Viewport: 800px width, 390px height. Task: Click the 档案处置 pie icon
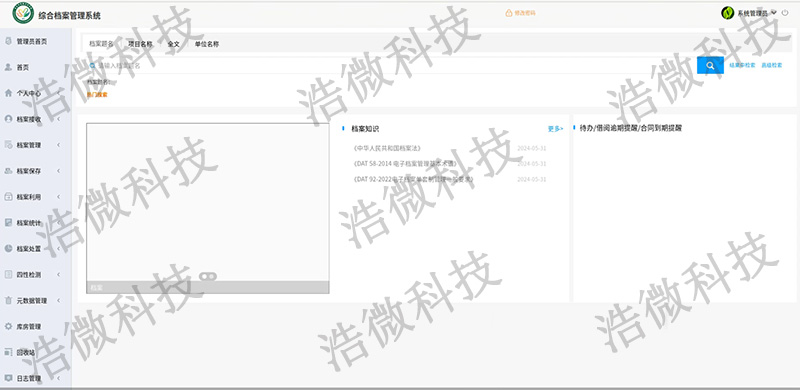[8, 249]
